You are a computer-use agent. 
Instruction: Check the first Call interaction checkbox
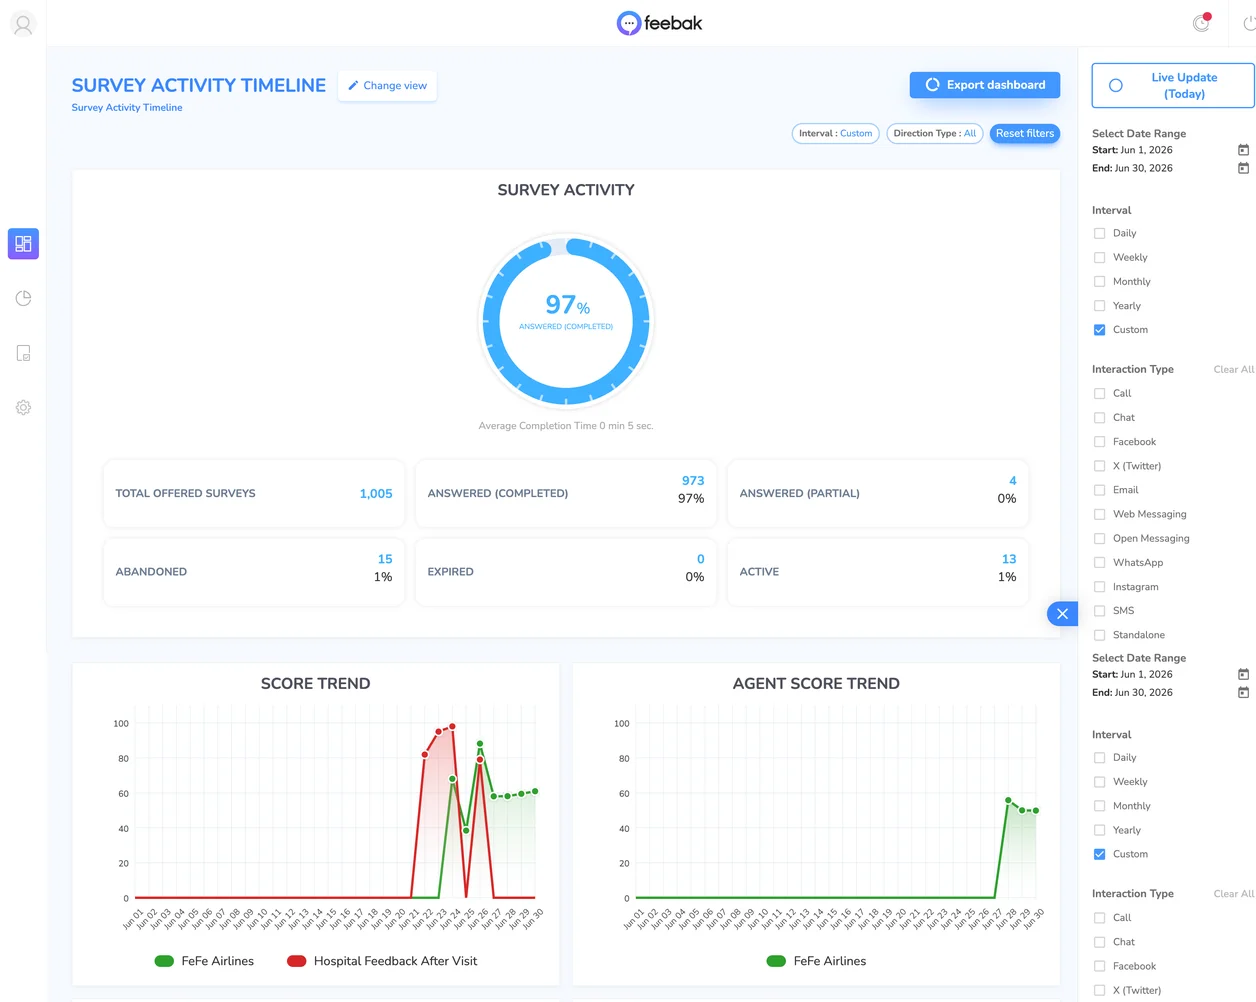pos(1100,394)
